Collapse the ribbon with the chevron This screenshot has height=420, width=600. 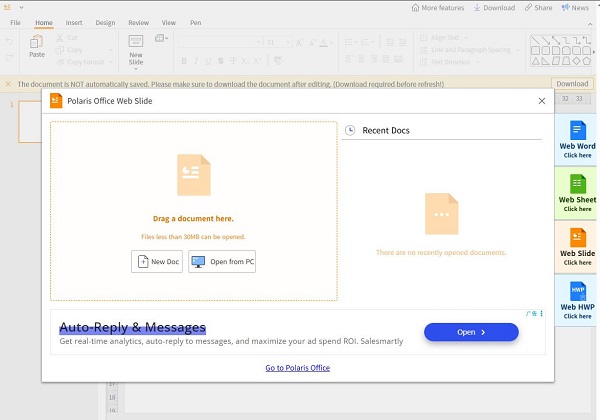(590, 24)
